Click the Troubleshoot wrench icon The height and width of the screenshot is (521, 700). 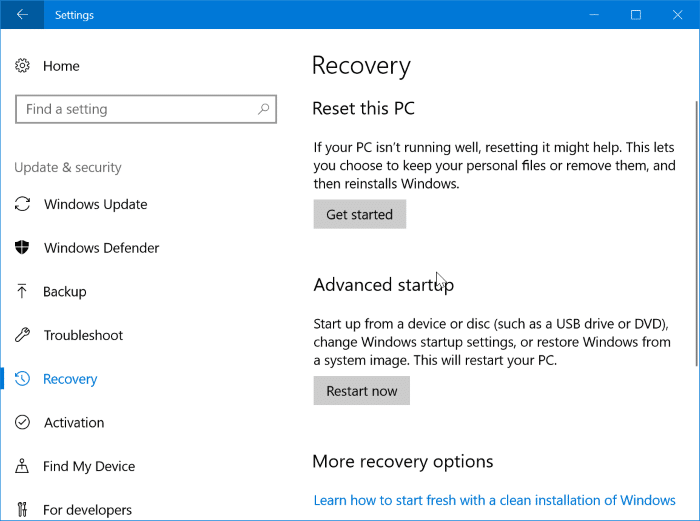[23, 335]
